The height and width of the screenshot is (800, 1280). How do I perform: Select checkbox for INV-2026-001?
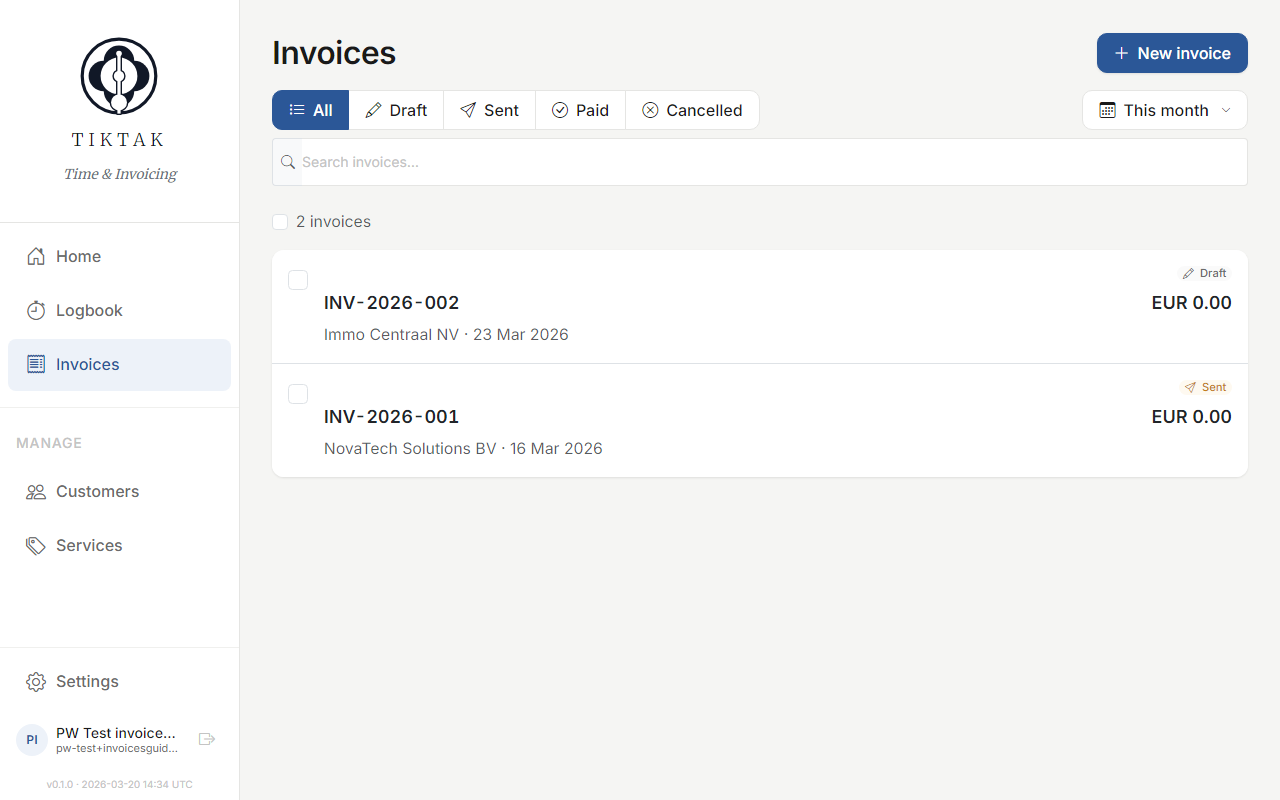(x=298, y=394)
